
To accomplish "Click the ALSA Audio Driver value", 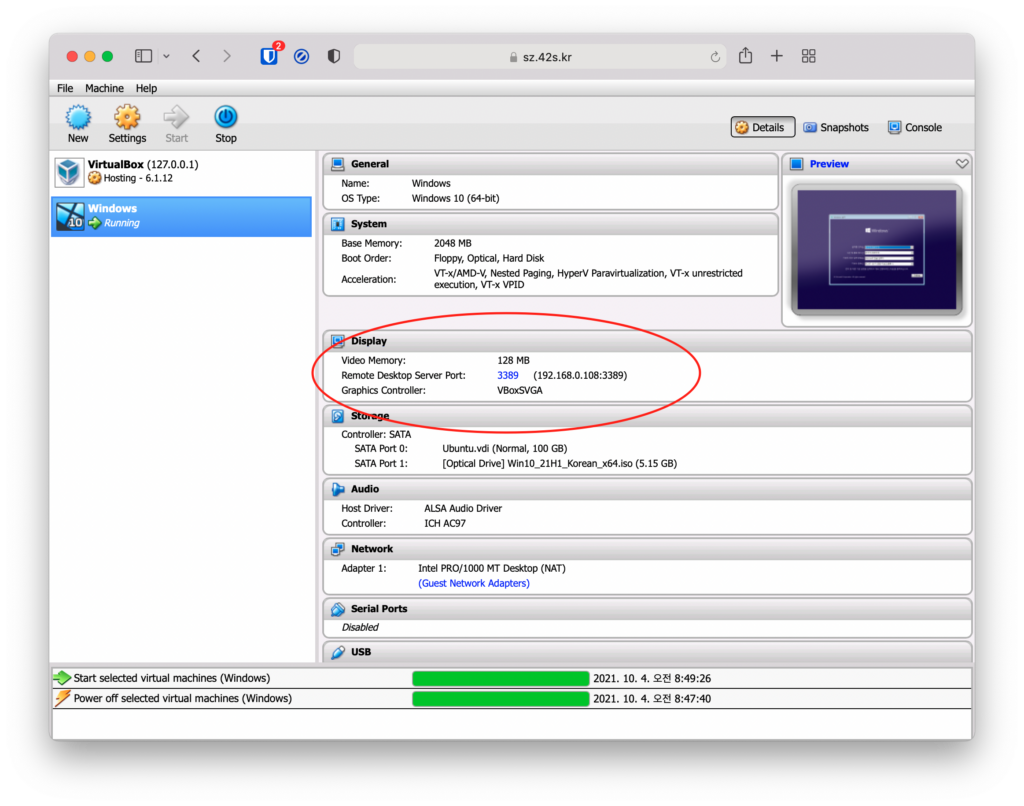I will [x=462, y=508].
